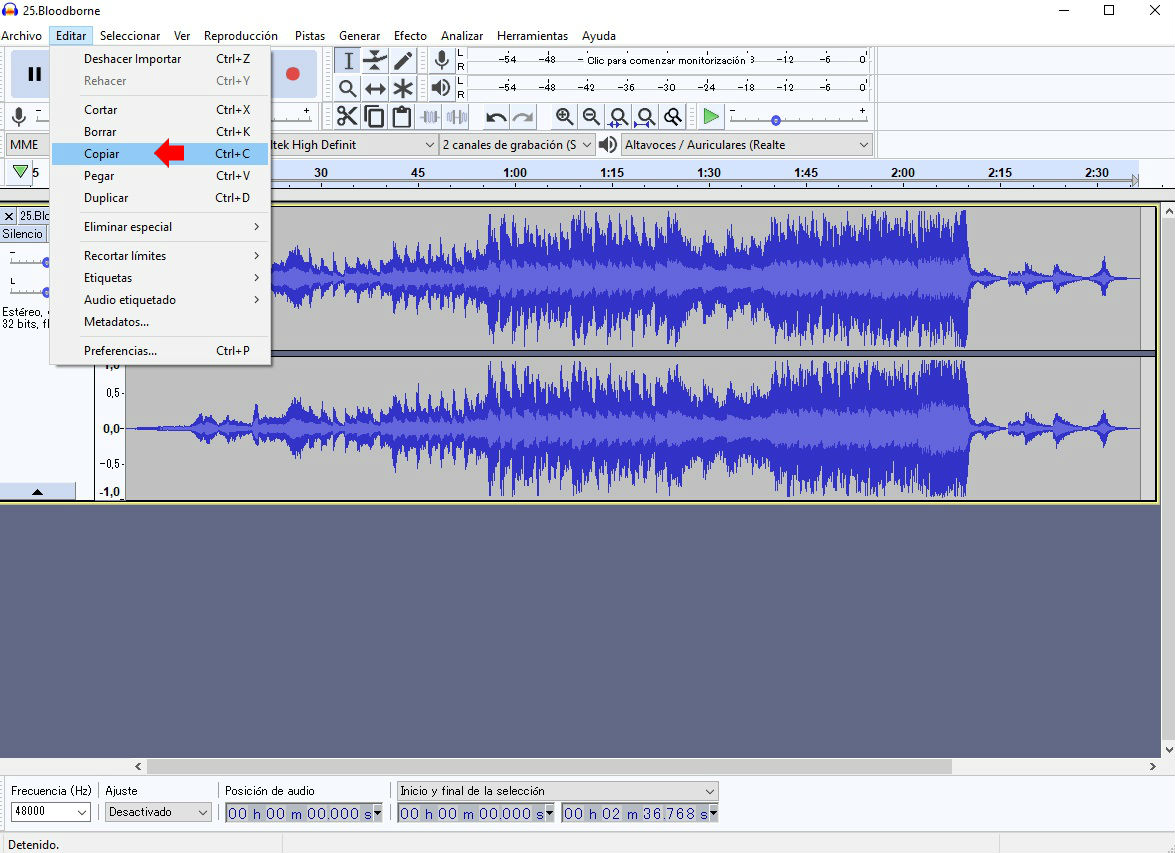The width and height of the screenshot is (1175, 853).
Task: Select the Multi-tool asterisk icon
Action: point(402,88)
